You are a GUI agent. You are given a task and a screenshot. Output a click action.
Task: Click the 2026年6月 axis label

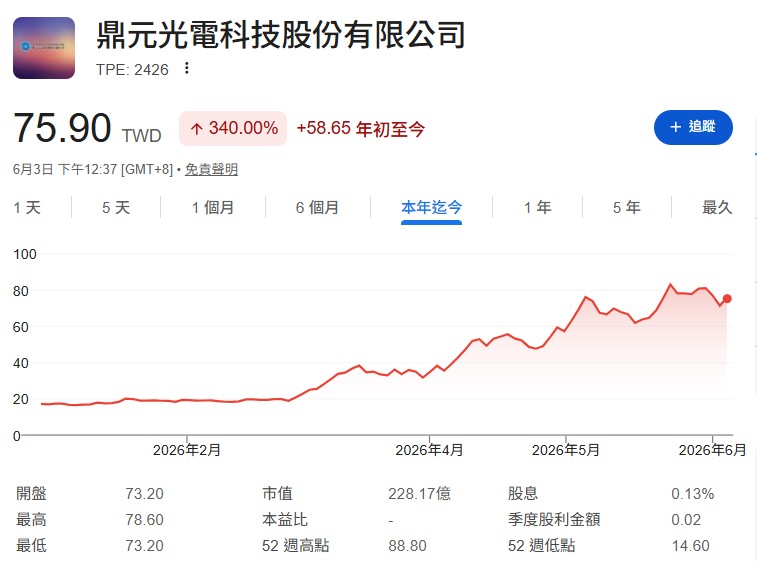(x=713, y=450)
